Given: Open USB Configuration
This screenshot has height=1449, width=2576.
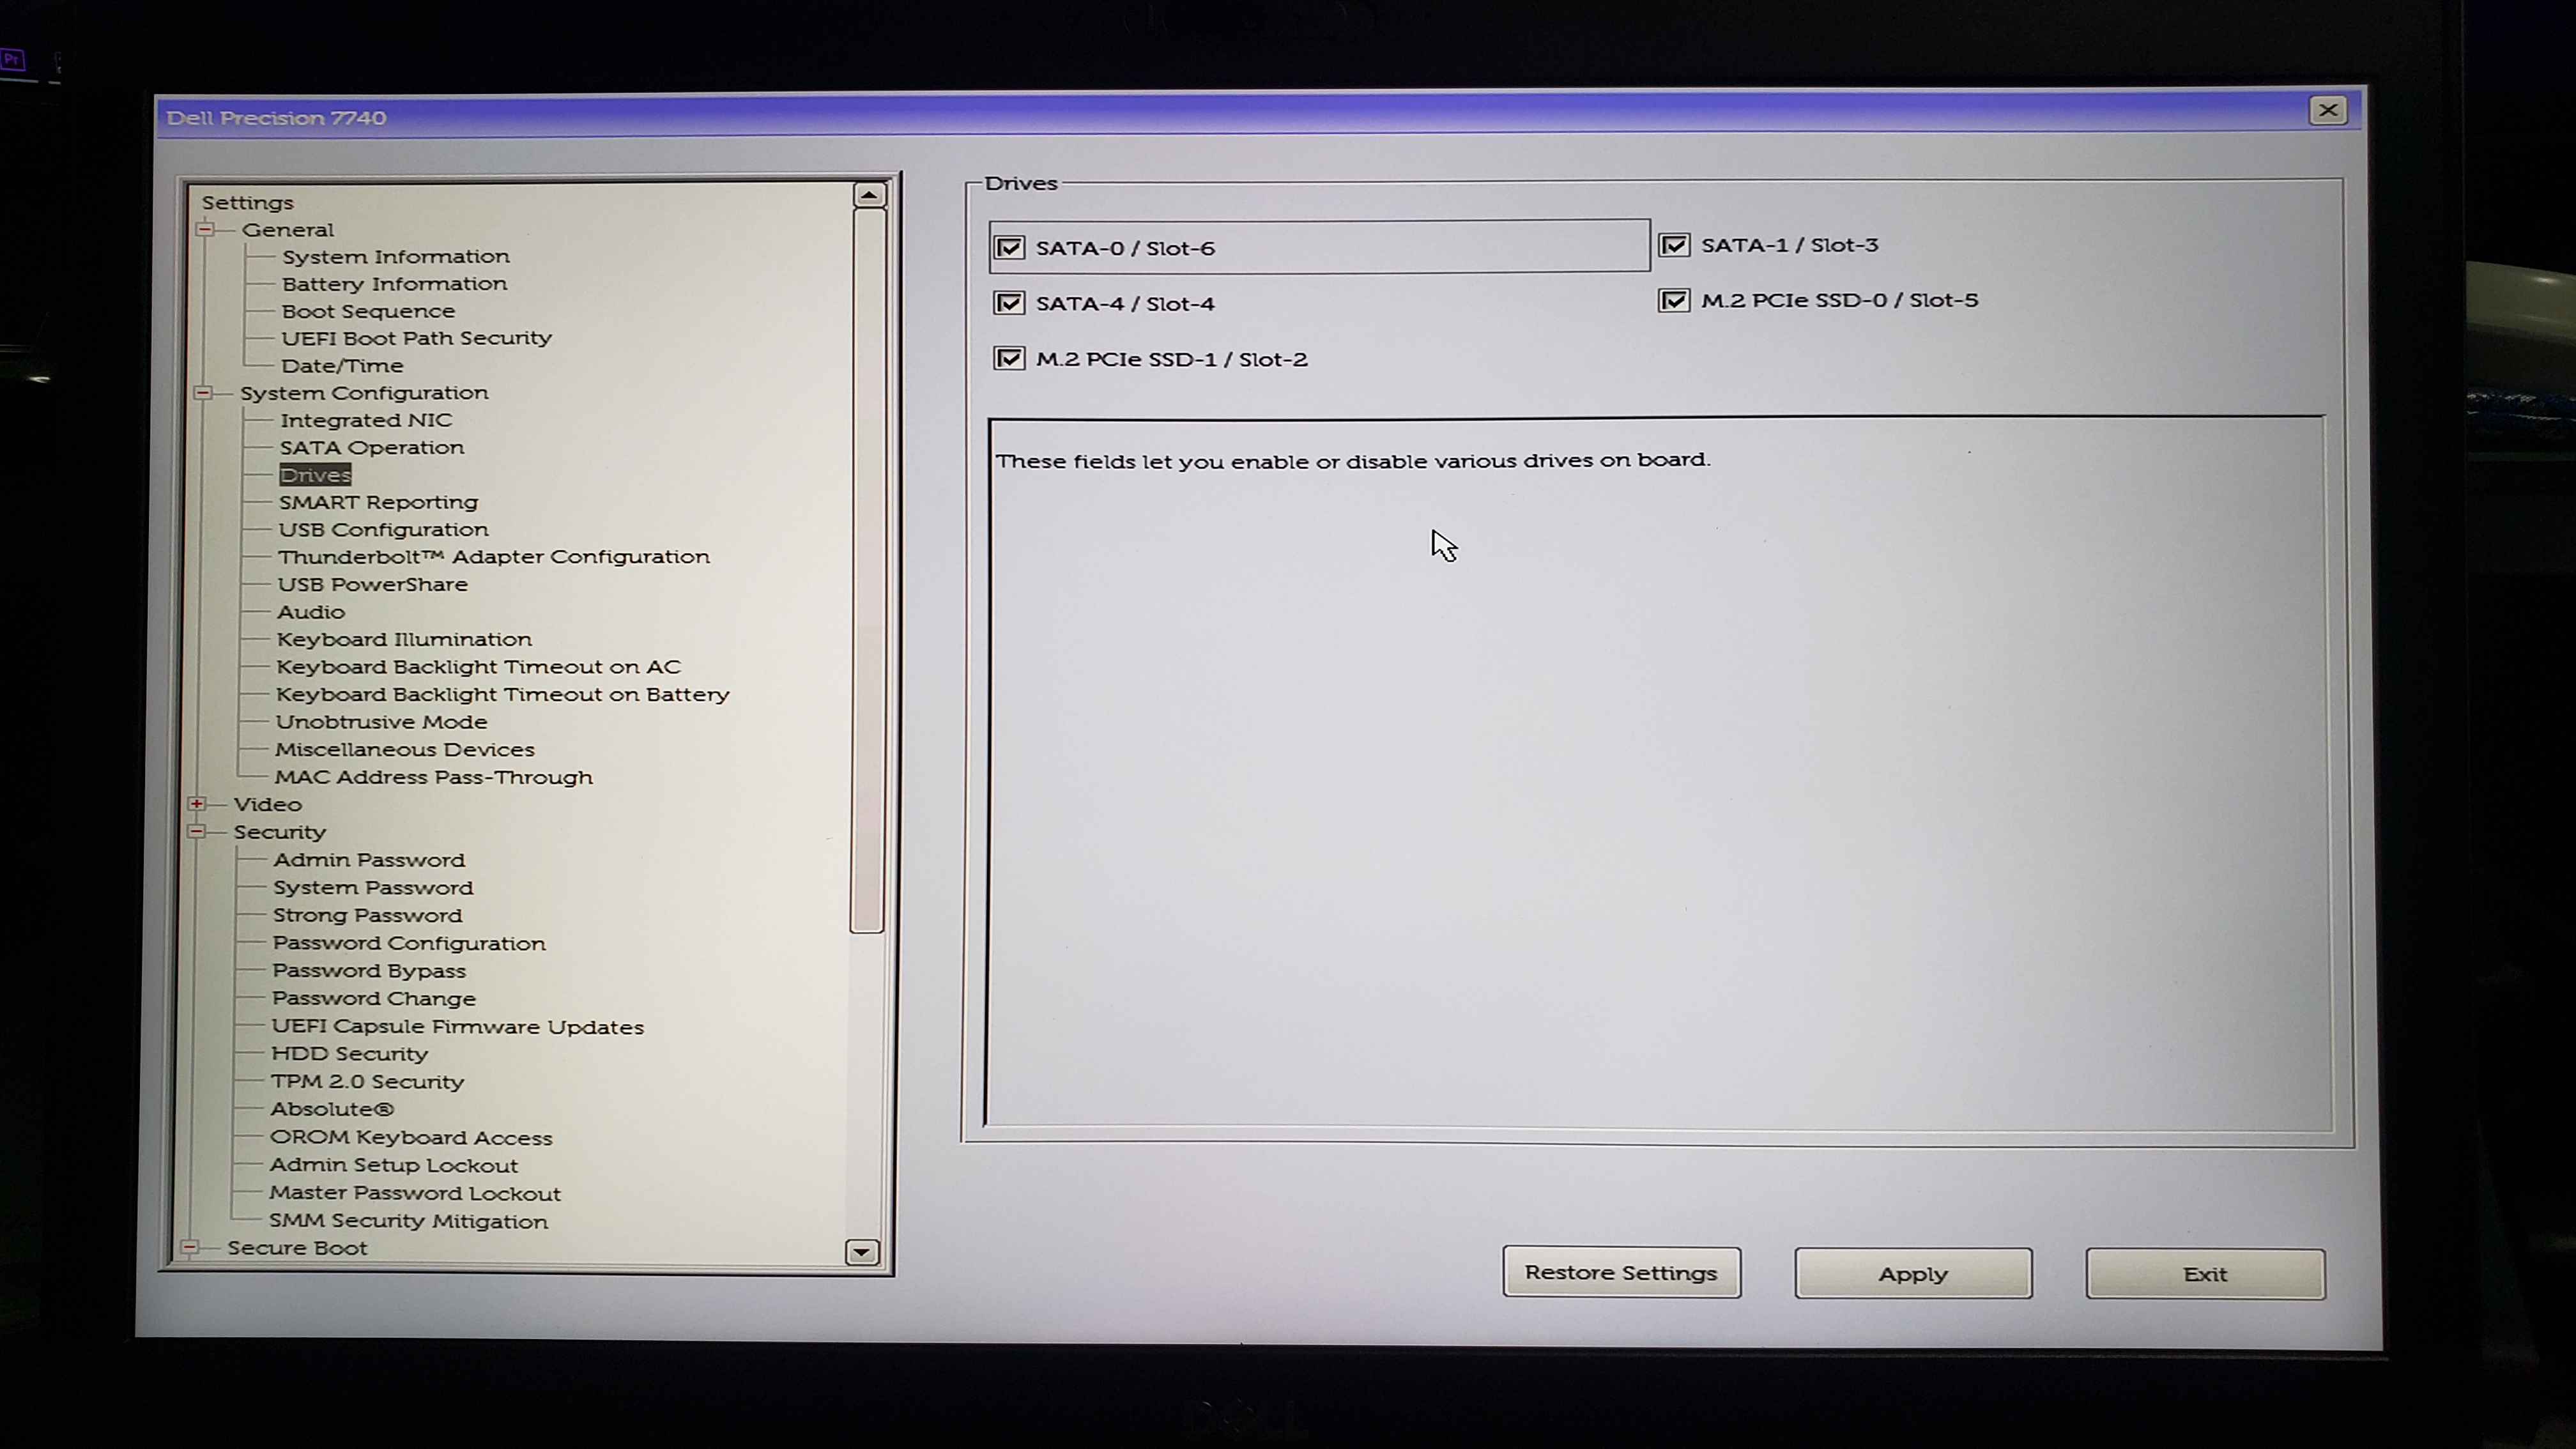Looking at the screenshot, I should (x=383, y=529).
